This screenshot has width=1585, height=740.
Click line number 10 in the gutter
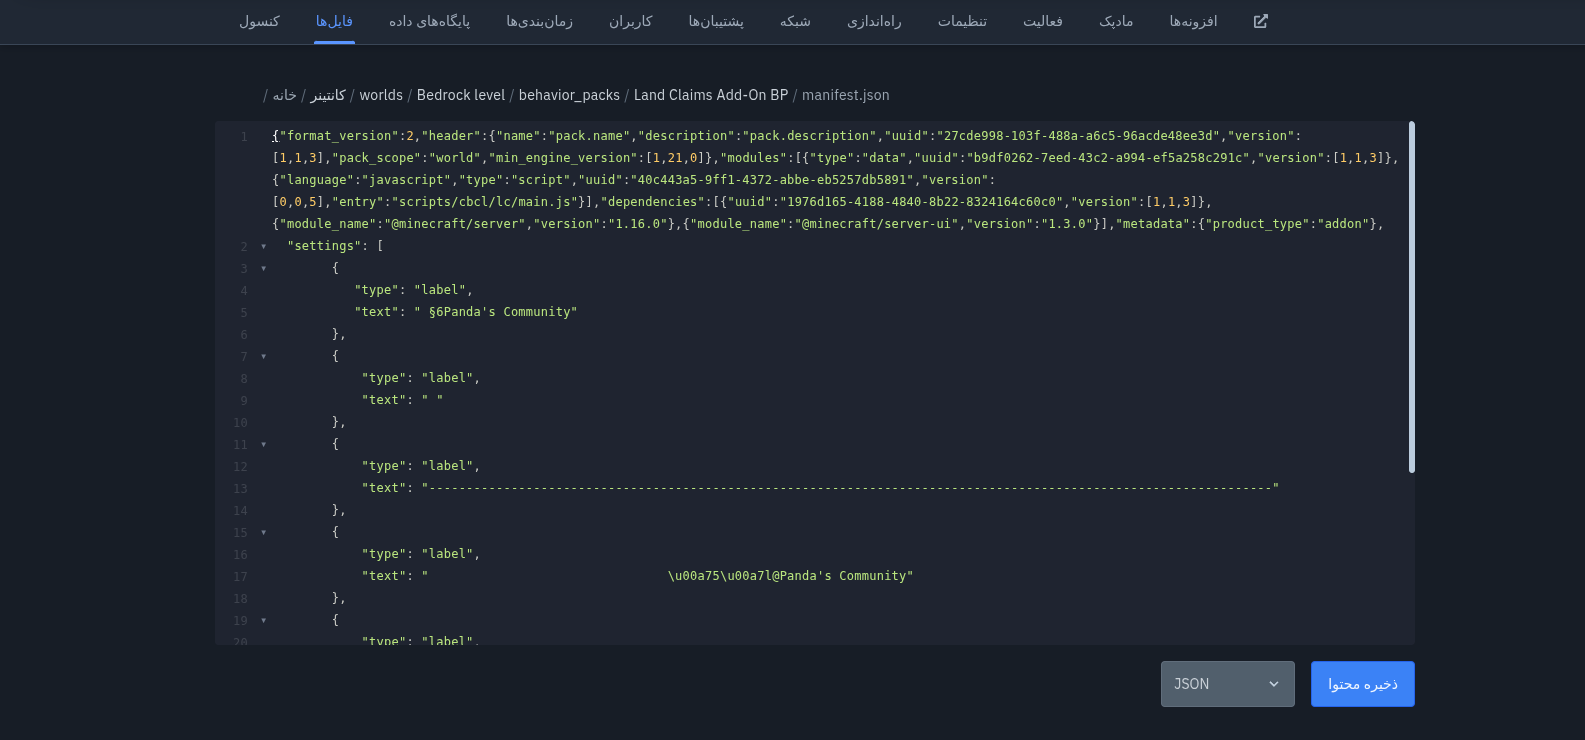pos(240,422)
